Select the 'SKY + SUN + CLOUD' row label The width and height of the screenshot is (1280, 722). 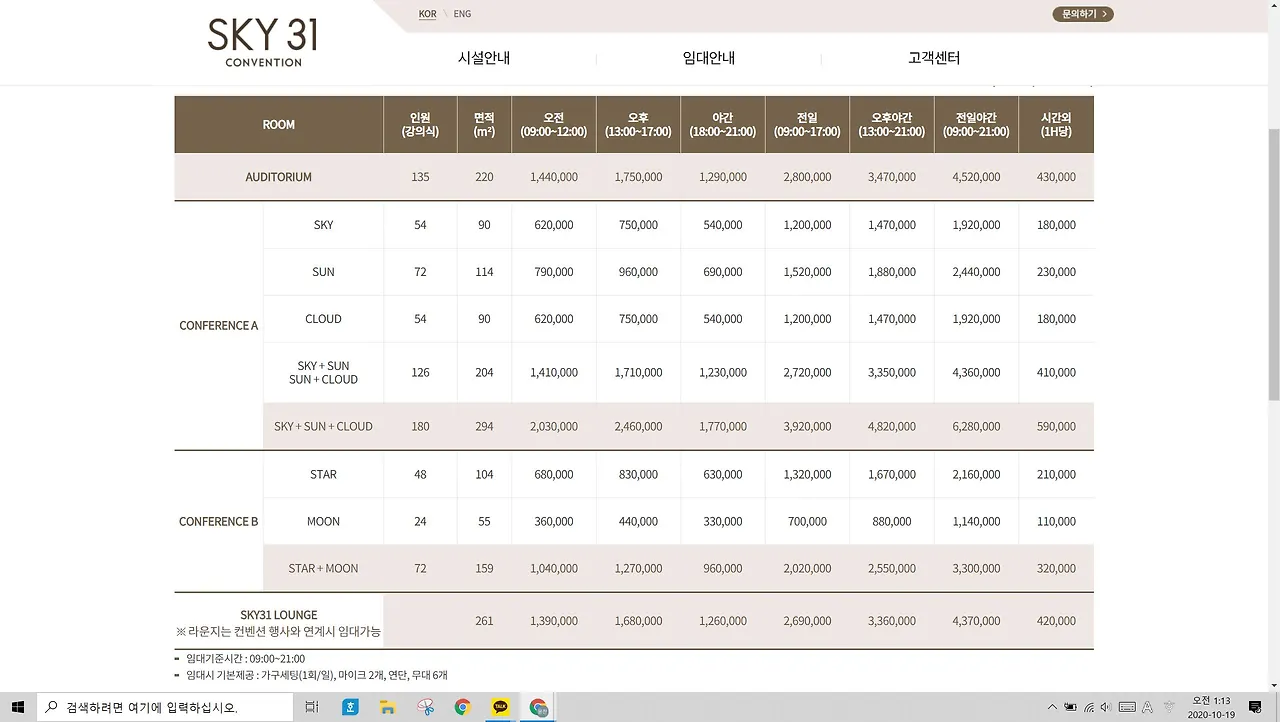323,427
